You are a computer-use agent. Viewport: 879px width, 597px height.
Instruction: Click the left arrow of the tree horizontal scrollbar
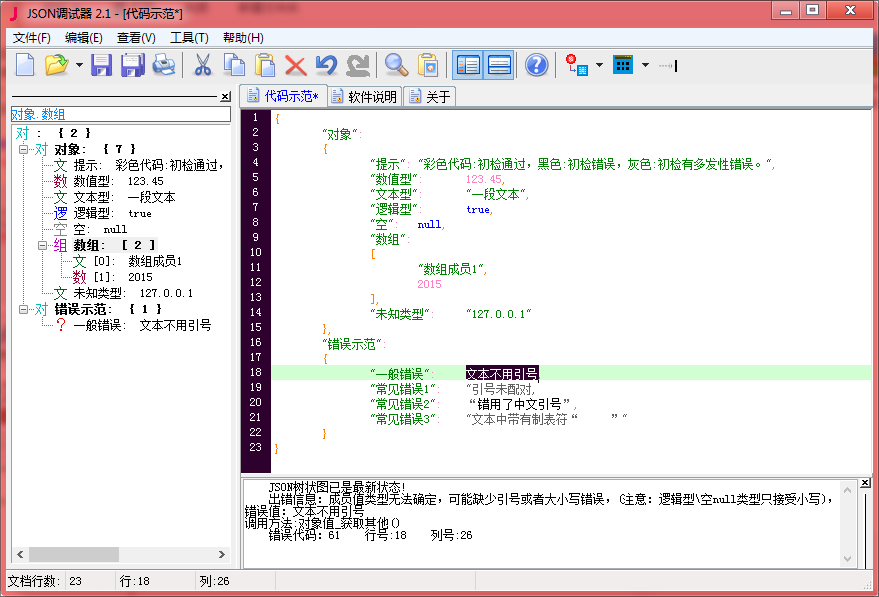[x=20, y=554]
